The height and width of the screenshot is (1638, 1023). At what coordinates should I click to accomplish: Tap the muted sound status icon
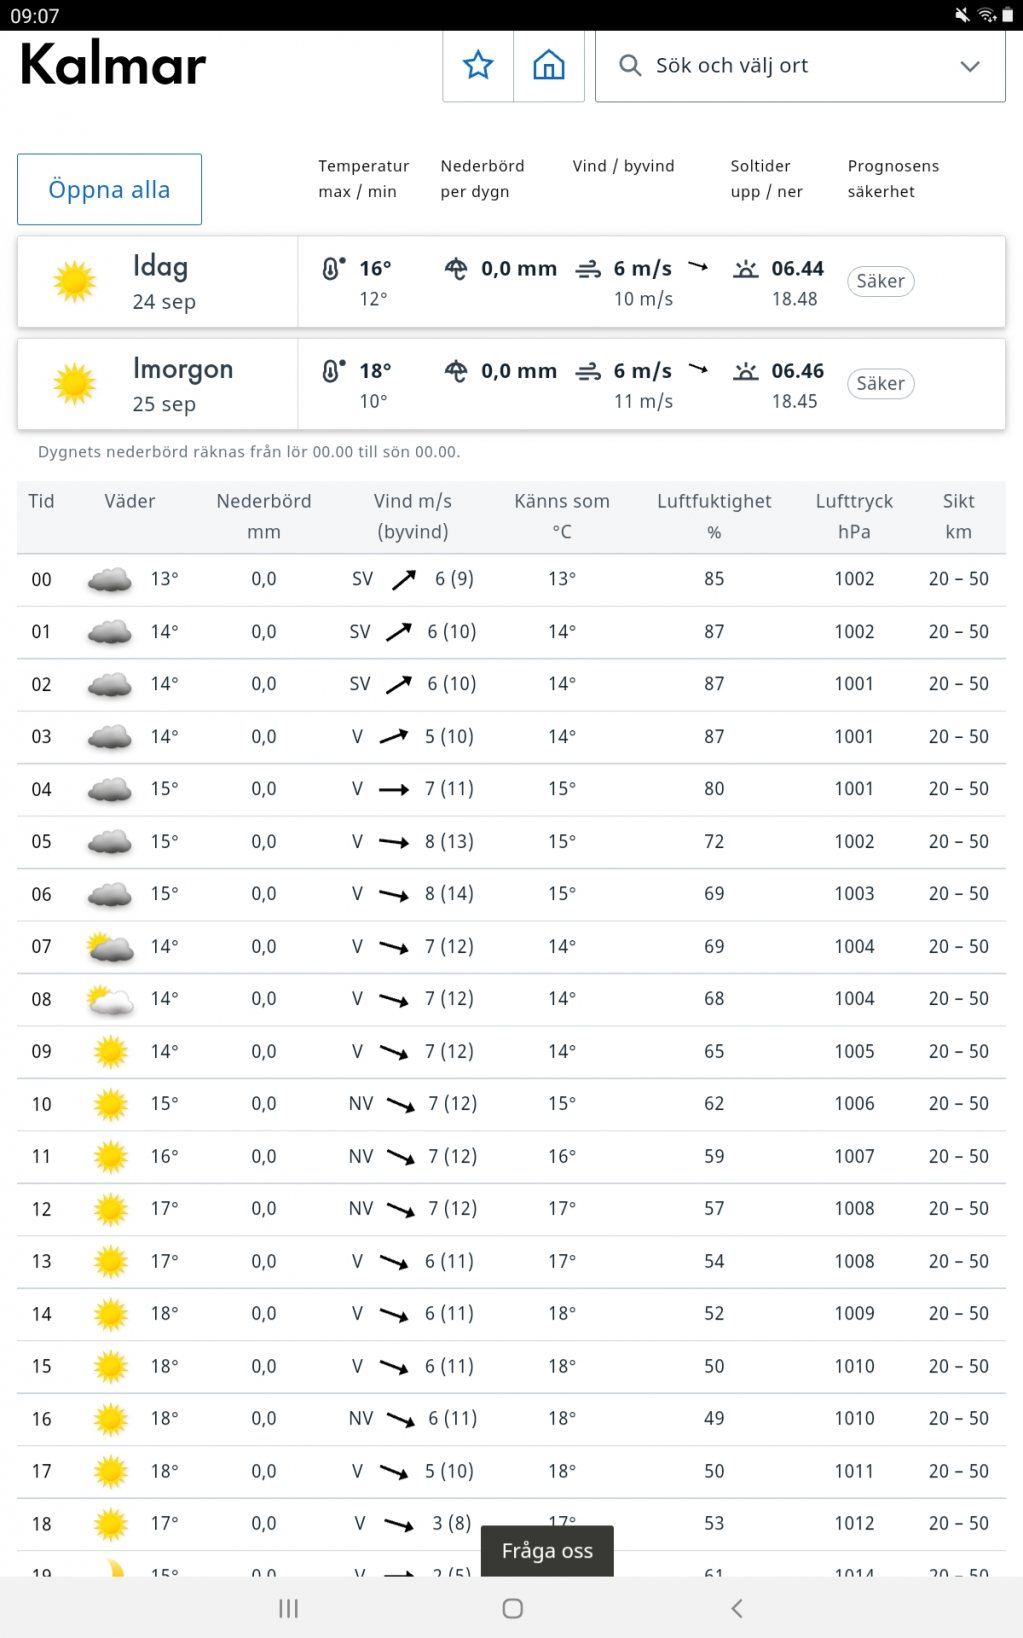coord(962,15)
